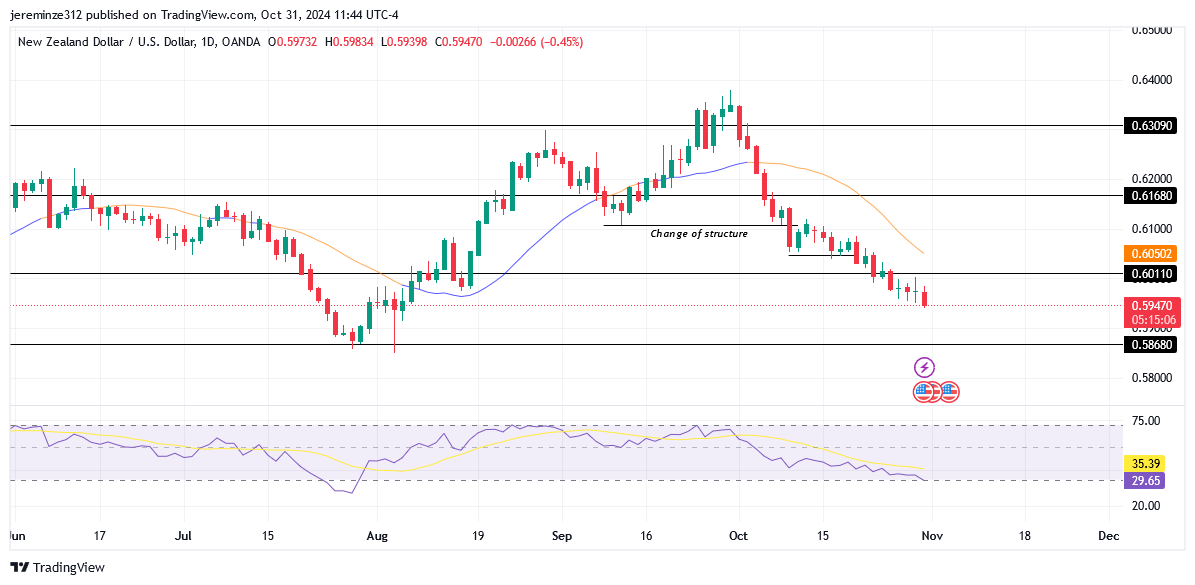Click the purple 29.65 RSI value label
The image size is (1195, 585).
[x=1143, y=480]
